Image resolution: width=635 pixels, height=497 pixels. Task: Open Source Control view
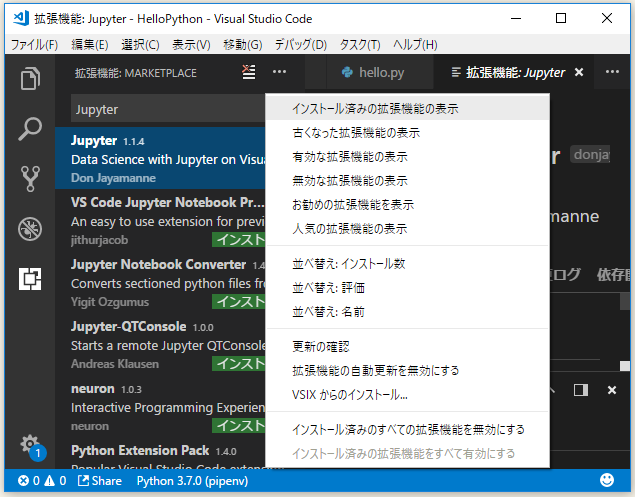click(30, 179)
